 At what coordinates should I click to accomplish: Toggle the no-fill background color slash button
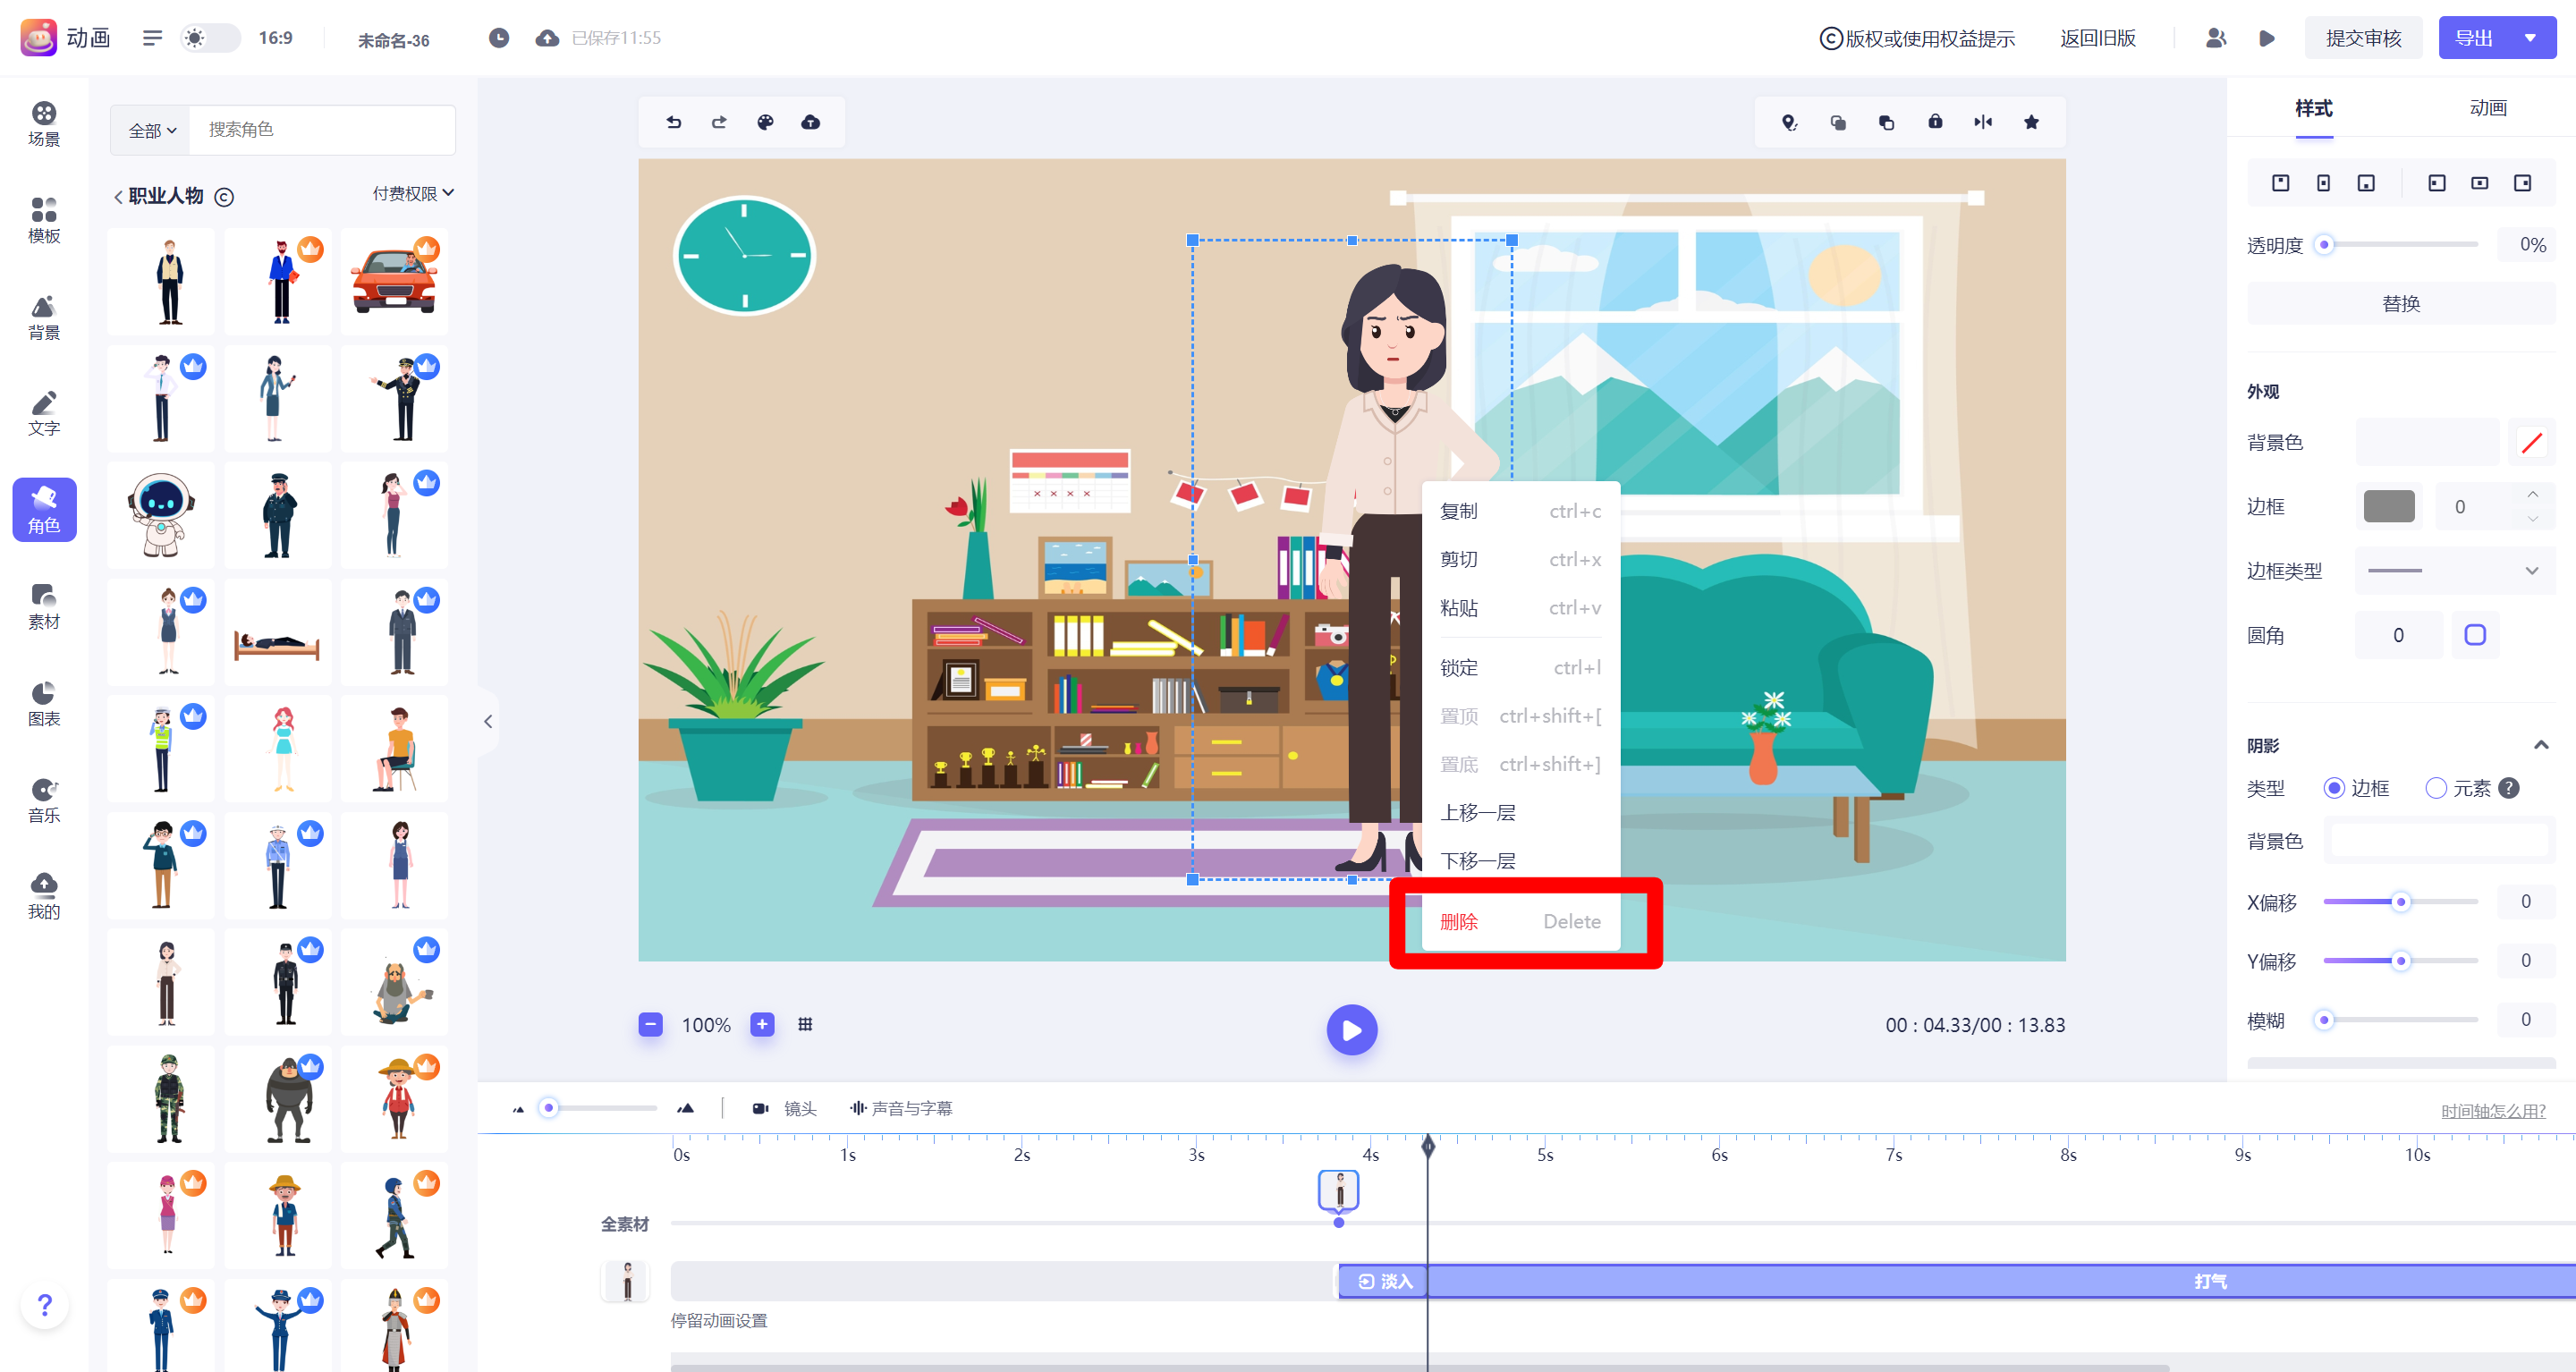coord(2531,442)
